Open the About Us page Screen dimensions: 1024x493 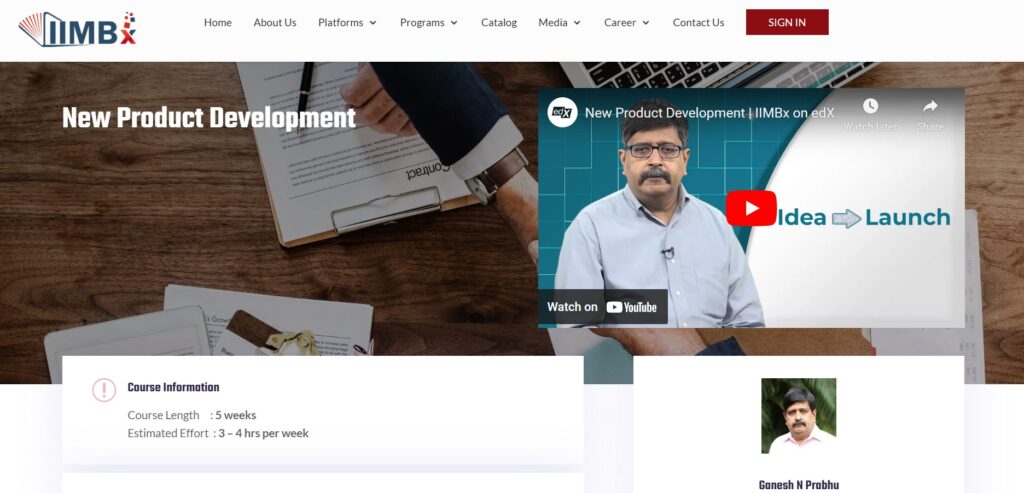tap(275, 22)
